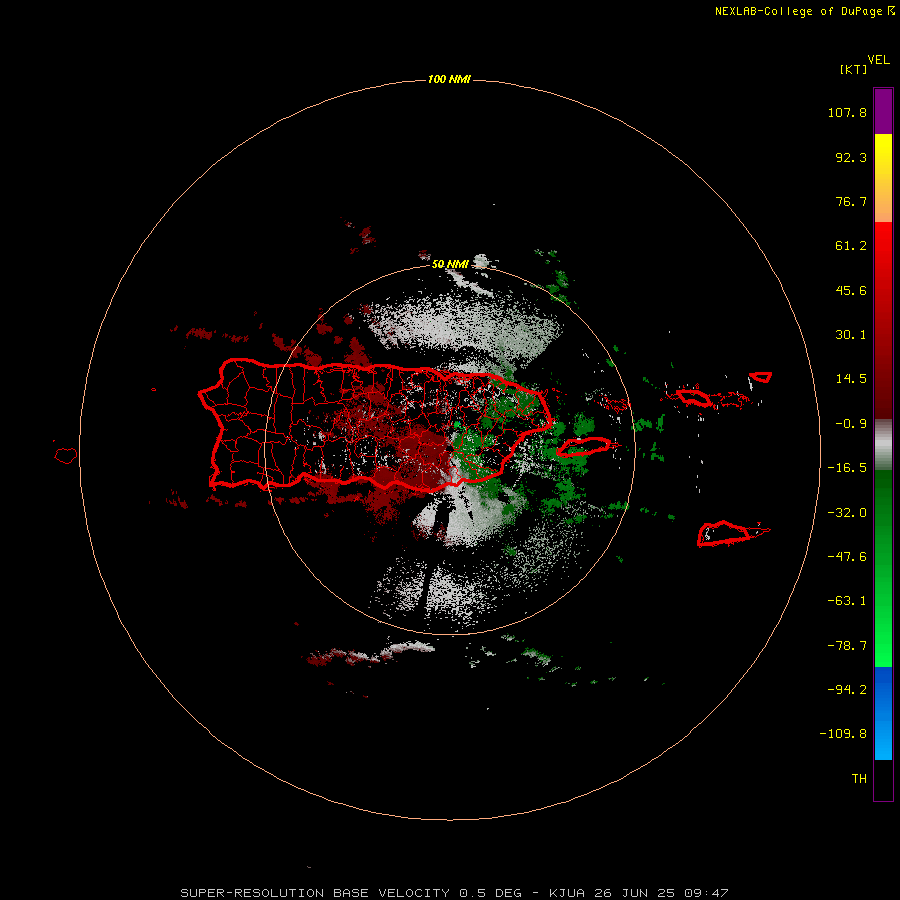Image resolution: width=900 pixels, height=900 pixels.
Task: Click the VEL legend title
Action: [x=878, y=60]
